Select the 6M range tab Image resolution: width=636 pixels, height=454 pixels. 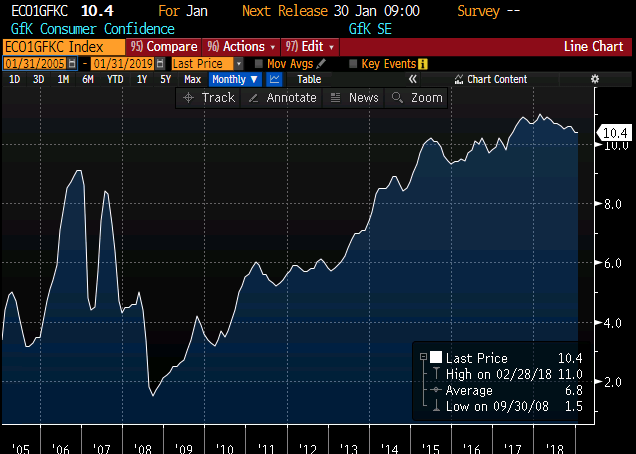click(x=88, y=79)
